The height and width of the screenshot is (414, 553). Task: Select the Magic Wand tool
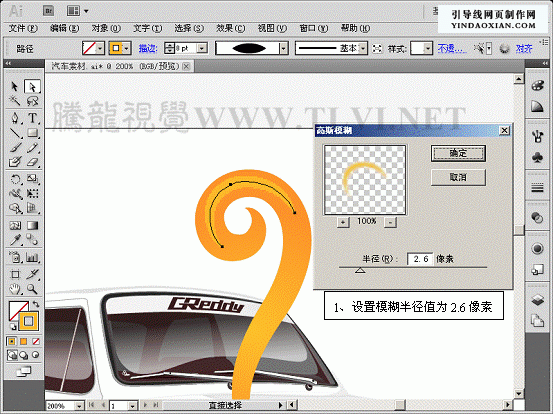click(x=14, y=101)
